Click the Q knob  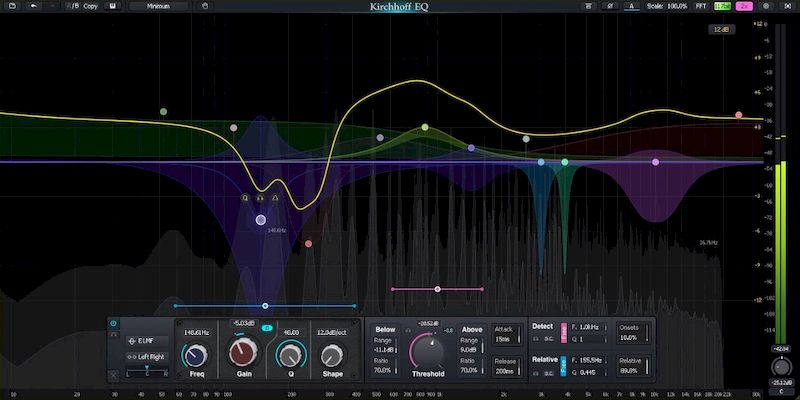click(x=291, y=355)
